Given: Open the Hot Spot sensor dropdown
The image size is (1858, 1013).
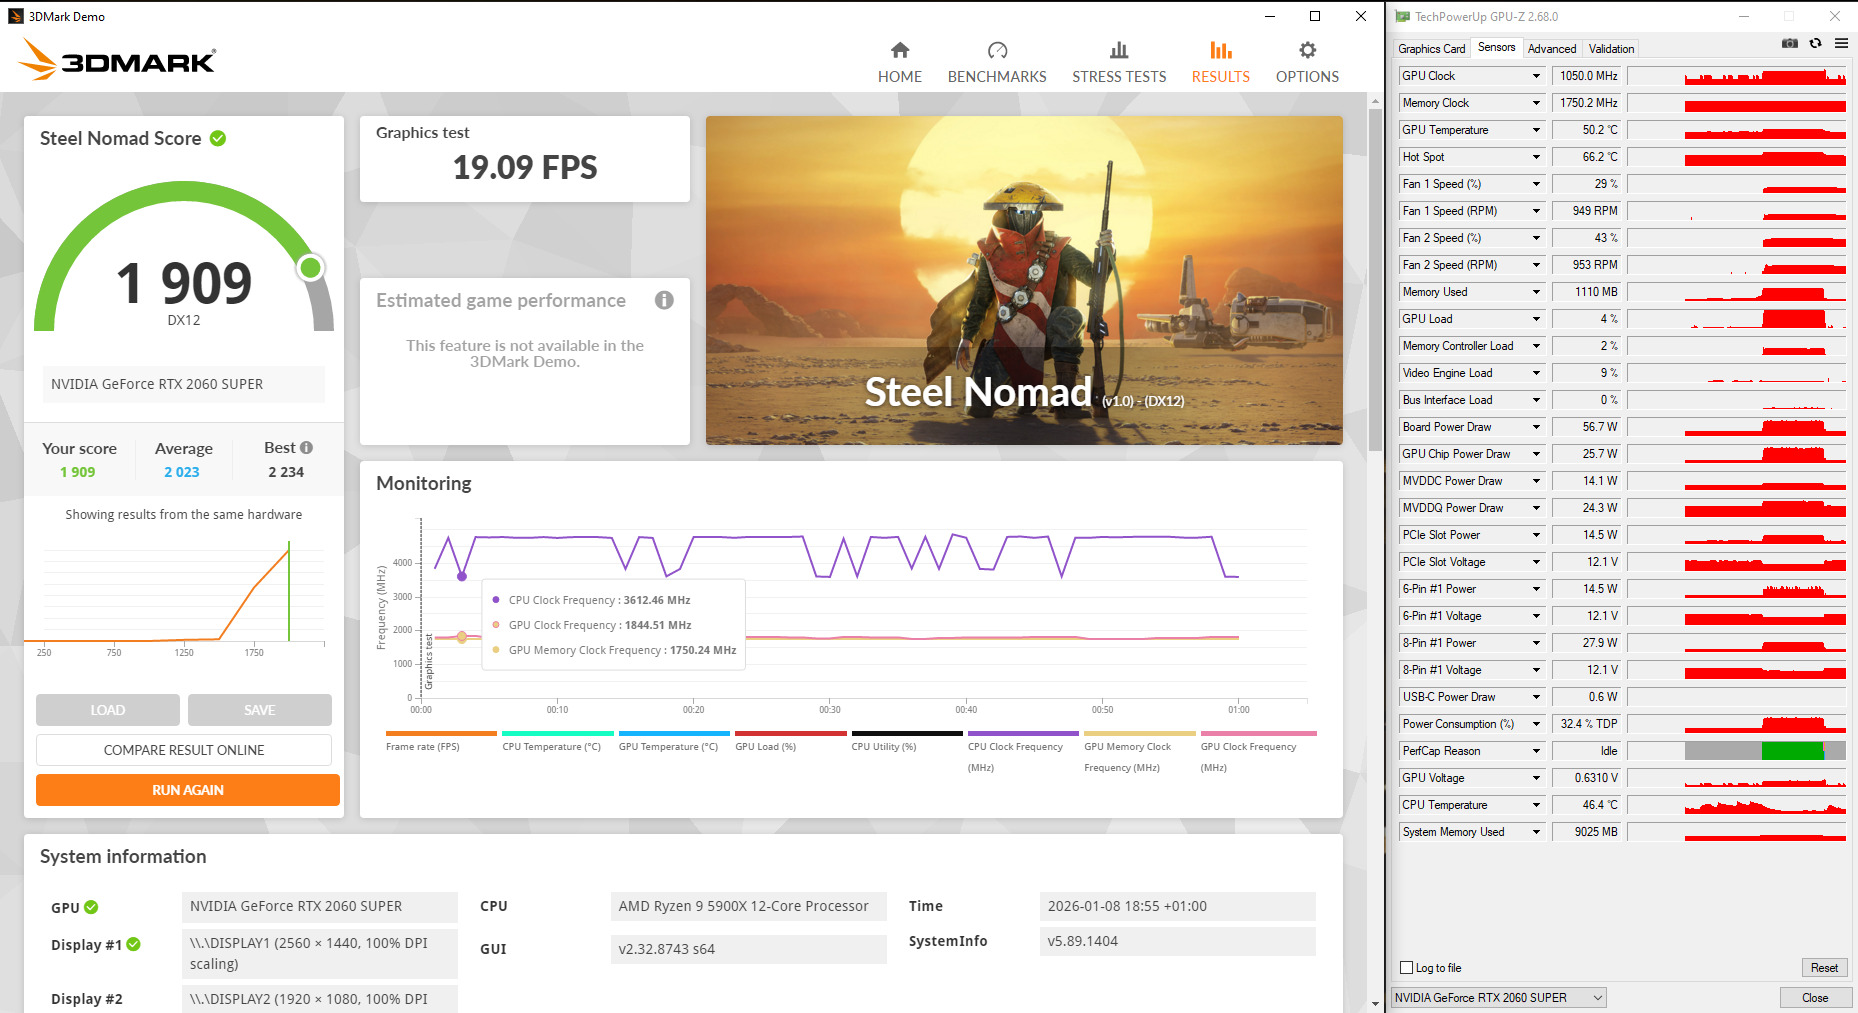Looking at the screenshot, I should tap(1536, 157).
